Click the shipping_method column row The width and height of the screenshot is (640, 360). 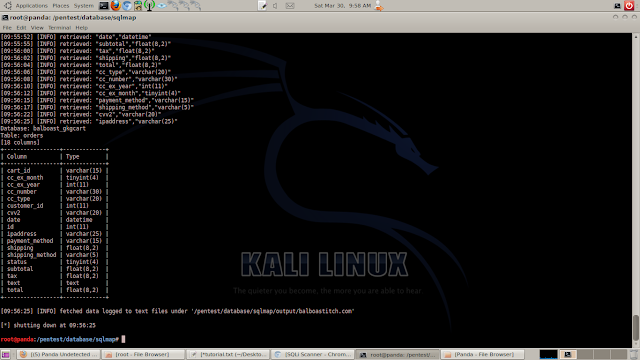(54, 255)
